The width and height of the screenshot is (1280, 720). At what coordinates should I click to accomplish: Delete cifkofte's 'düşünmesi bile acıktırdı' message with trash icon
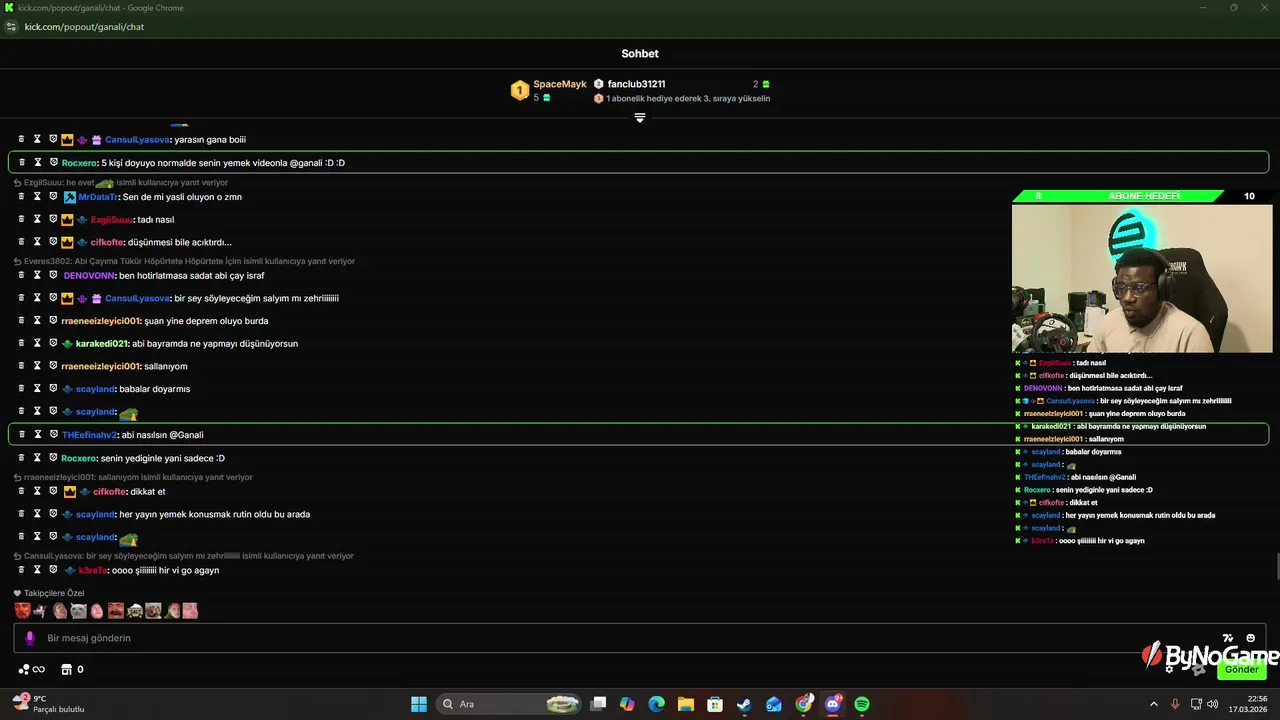tap(21, 242)
